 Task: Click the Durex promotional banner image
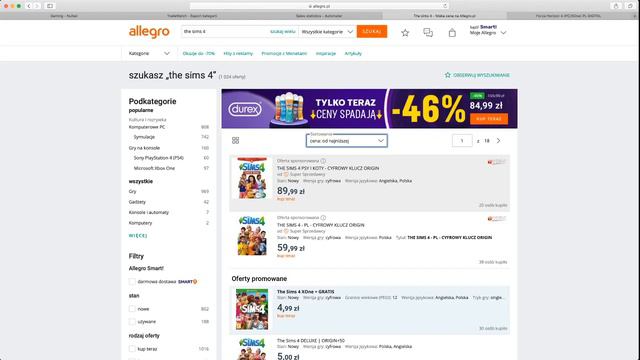[369, 109]
